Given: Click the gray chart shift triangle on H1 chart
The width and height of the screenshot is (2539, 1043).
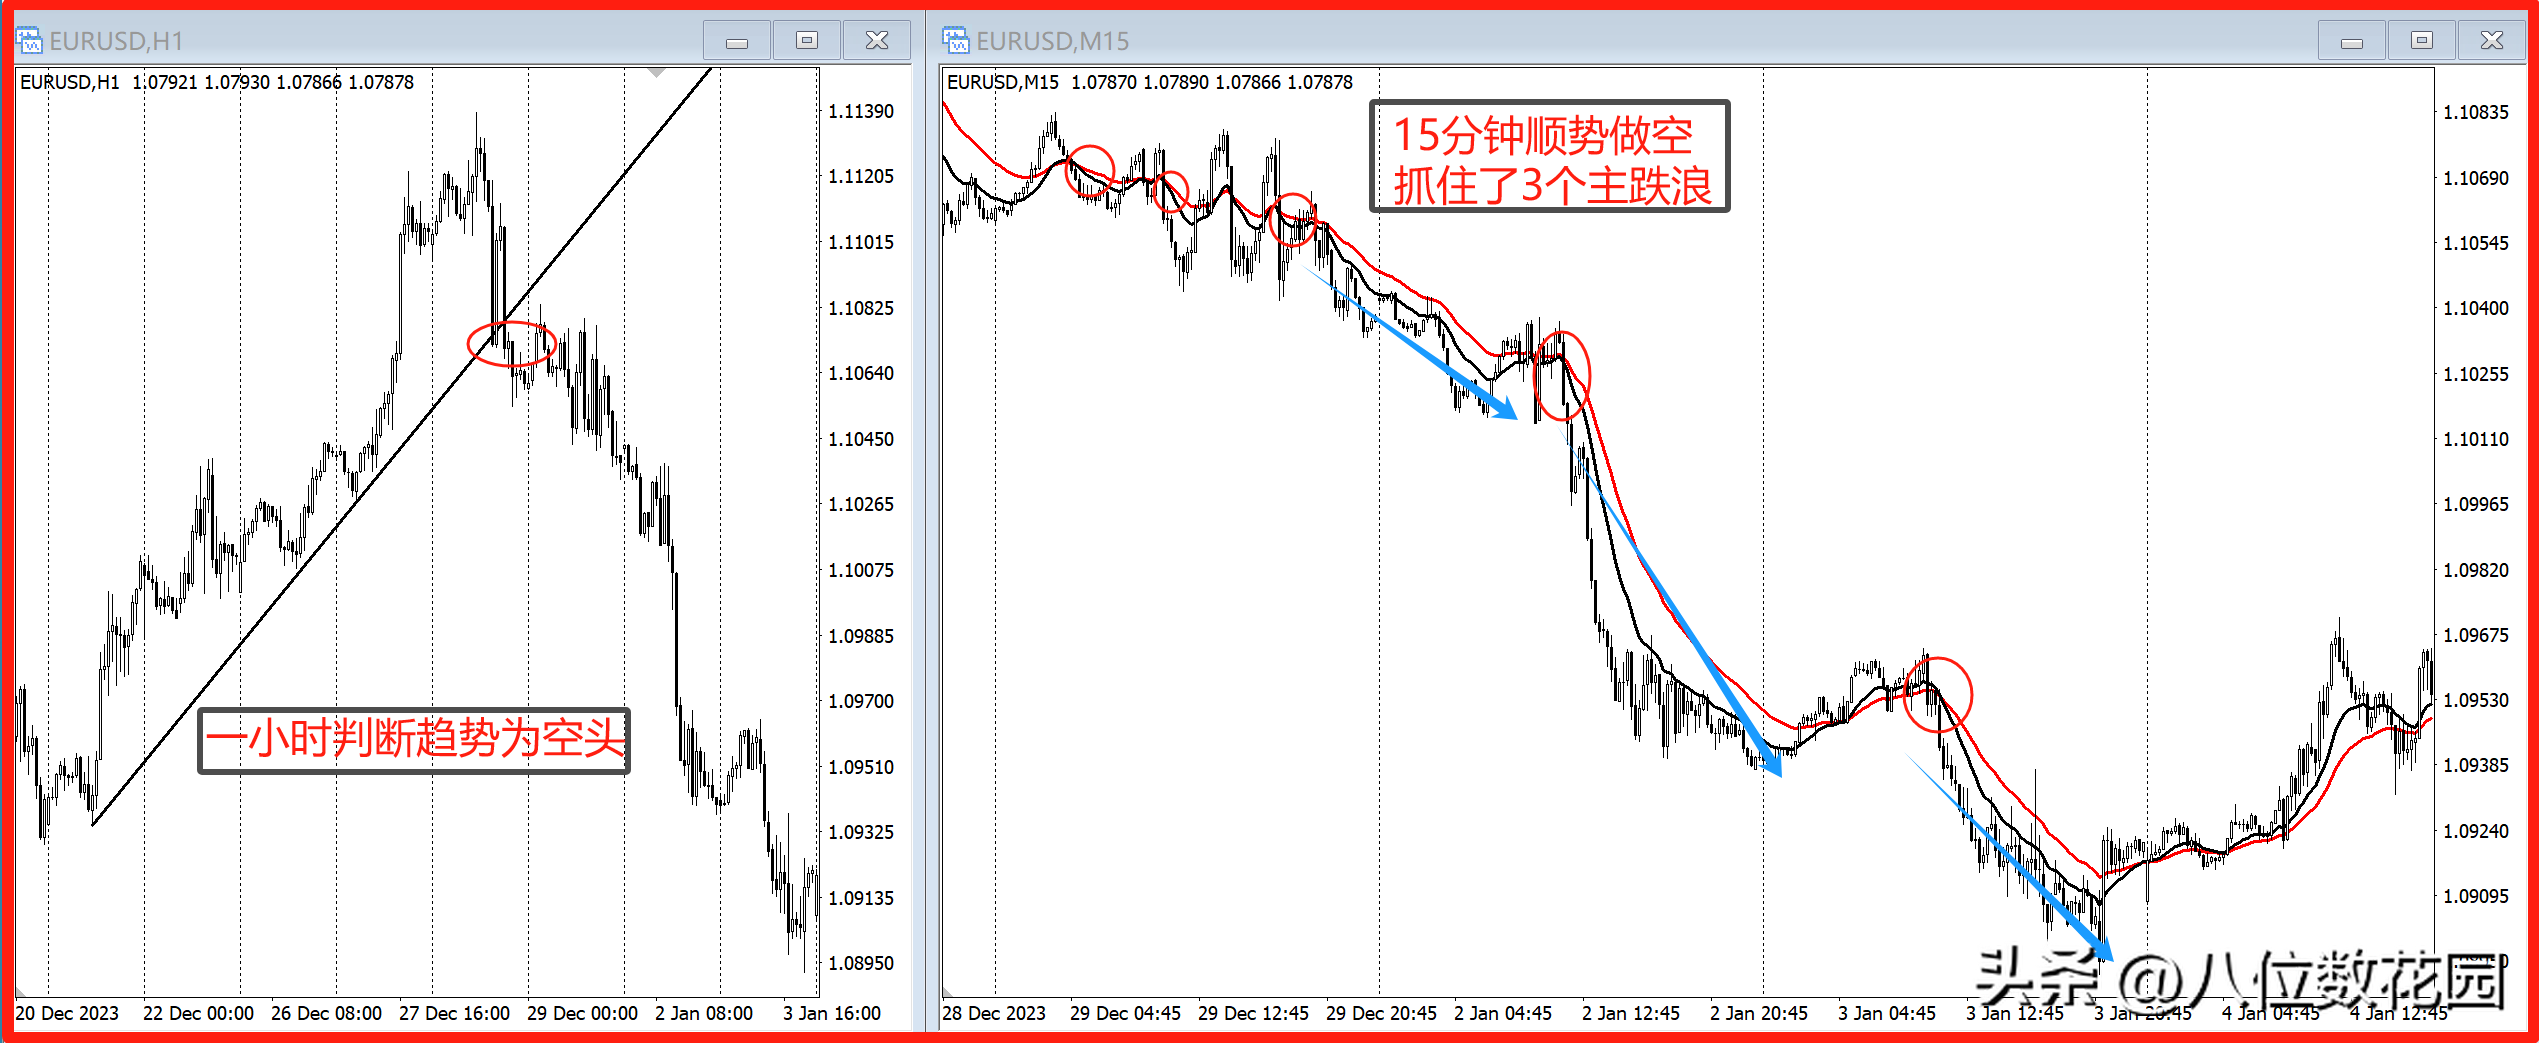Looking at the screenshot, I should point(656,72).
